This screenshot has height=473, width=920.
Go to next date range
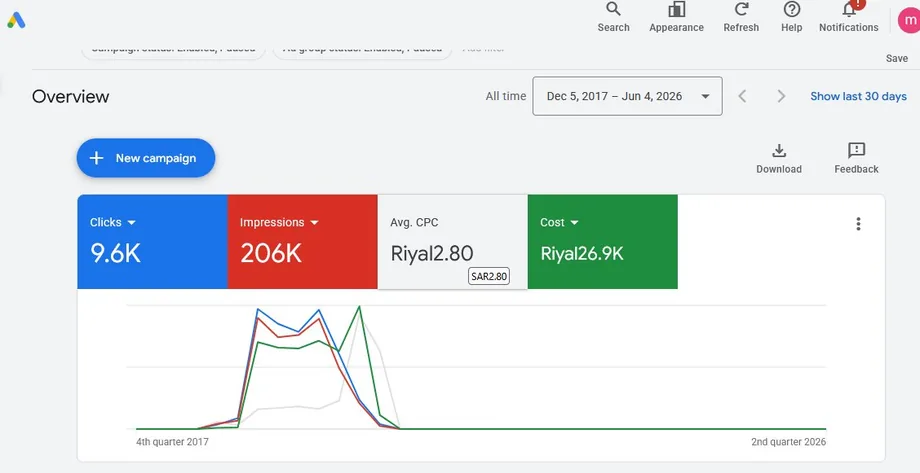coord(781,96)
